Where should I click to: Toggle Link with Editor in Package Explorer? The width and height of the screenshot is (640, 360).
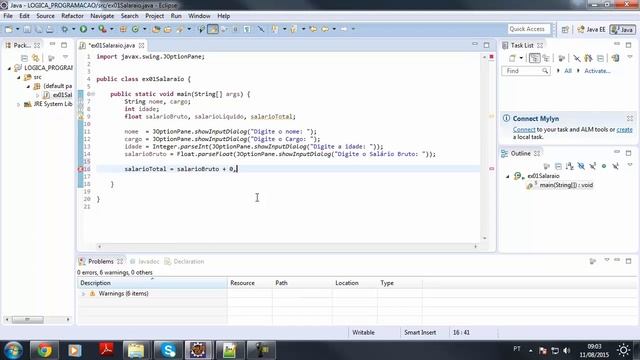(x=36, y=58)
